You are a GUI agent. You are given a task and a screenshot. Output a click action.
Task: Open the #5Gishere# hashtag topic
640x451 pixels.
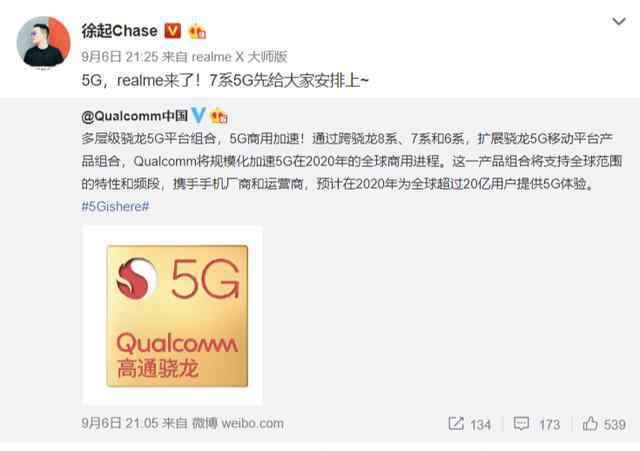115,206
